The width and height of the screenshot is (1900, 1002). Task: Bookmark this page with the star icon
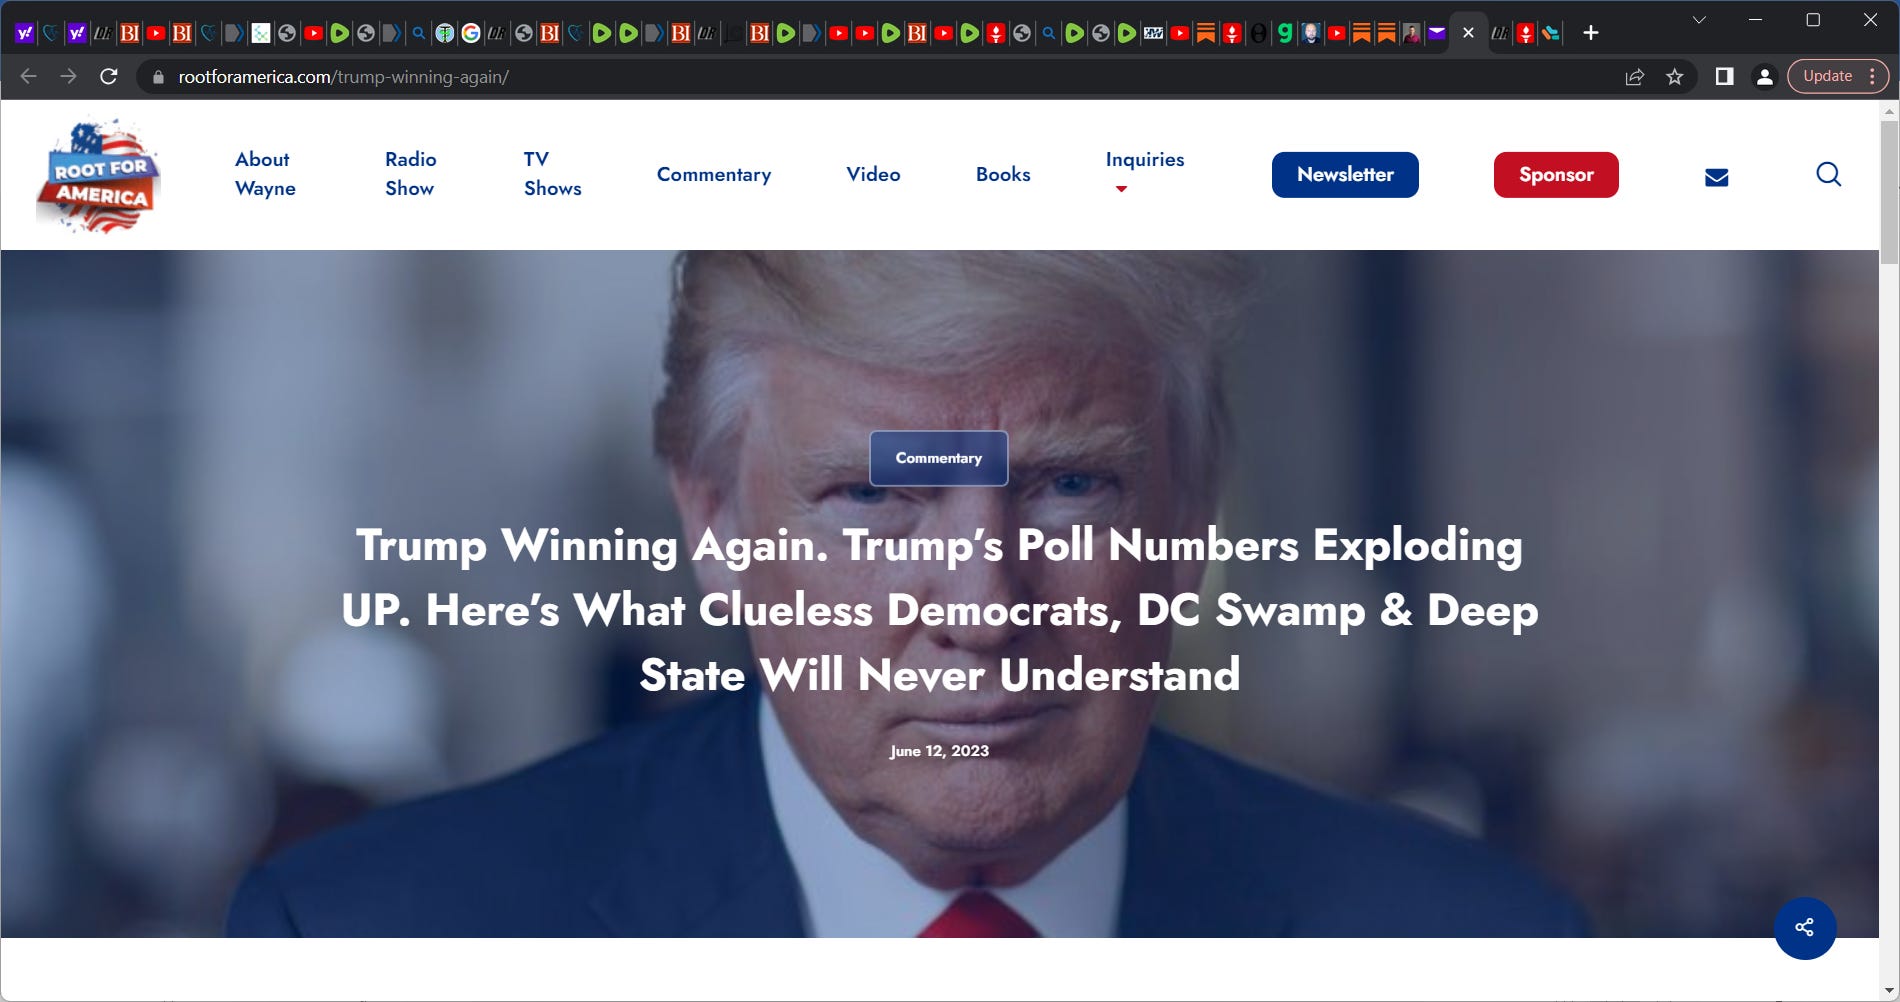click(1674, 77)
